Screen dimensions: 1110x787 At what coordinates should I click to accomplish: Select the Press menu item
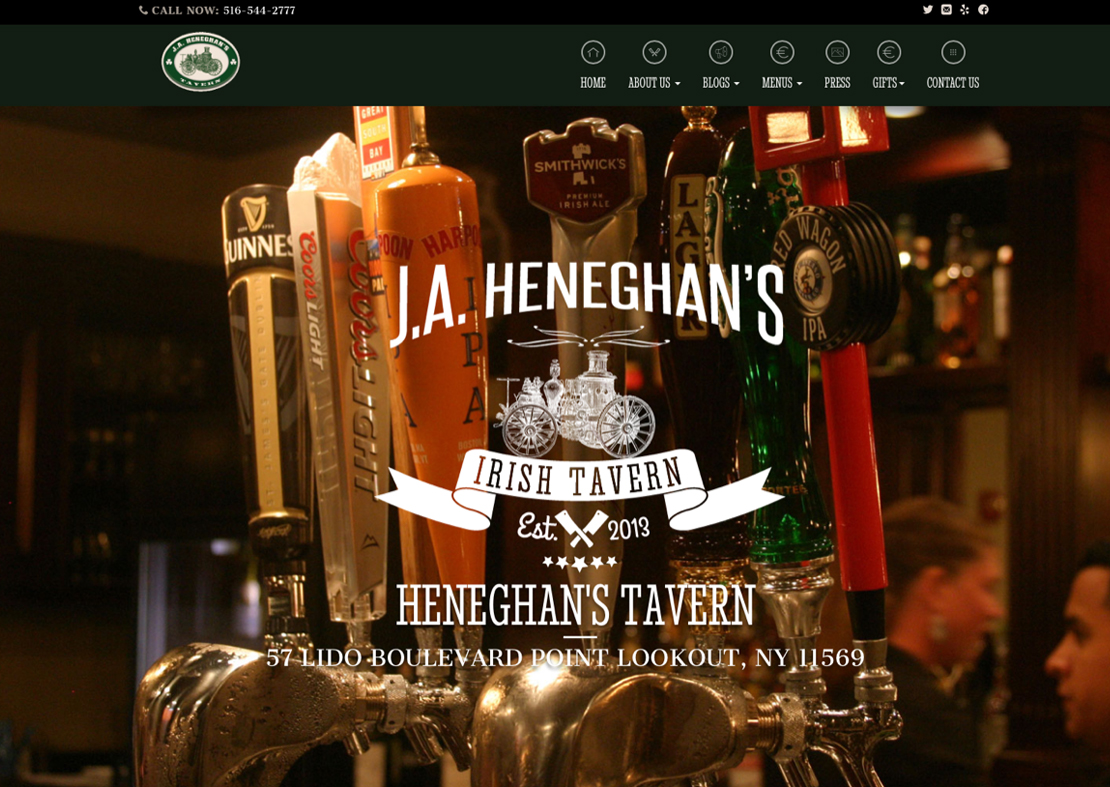[836, 84]
